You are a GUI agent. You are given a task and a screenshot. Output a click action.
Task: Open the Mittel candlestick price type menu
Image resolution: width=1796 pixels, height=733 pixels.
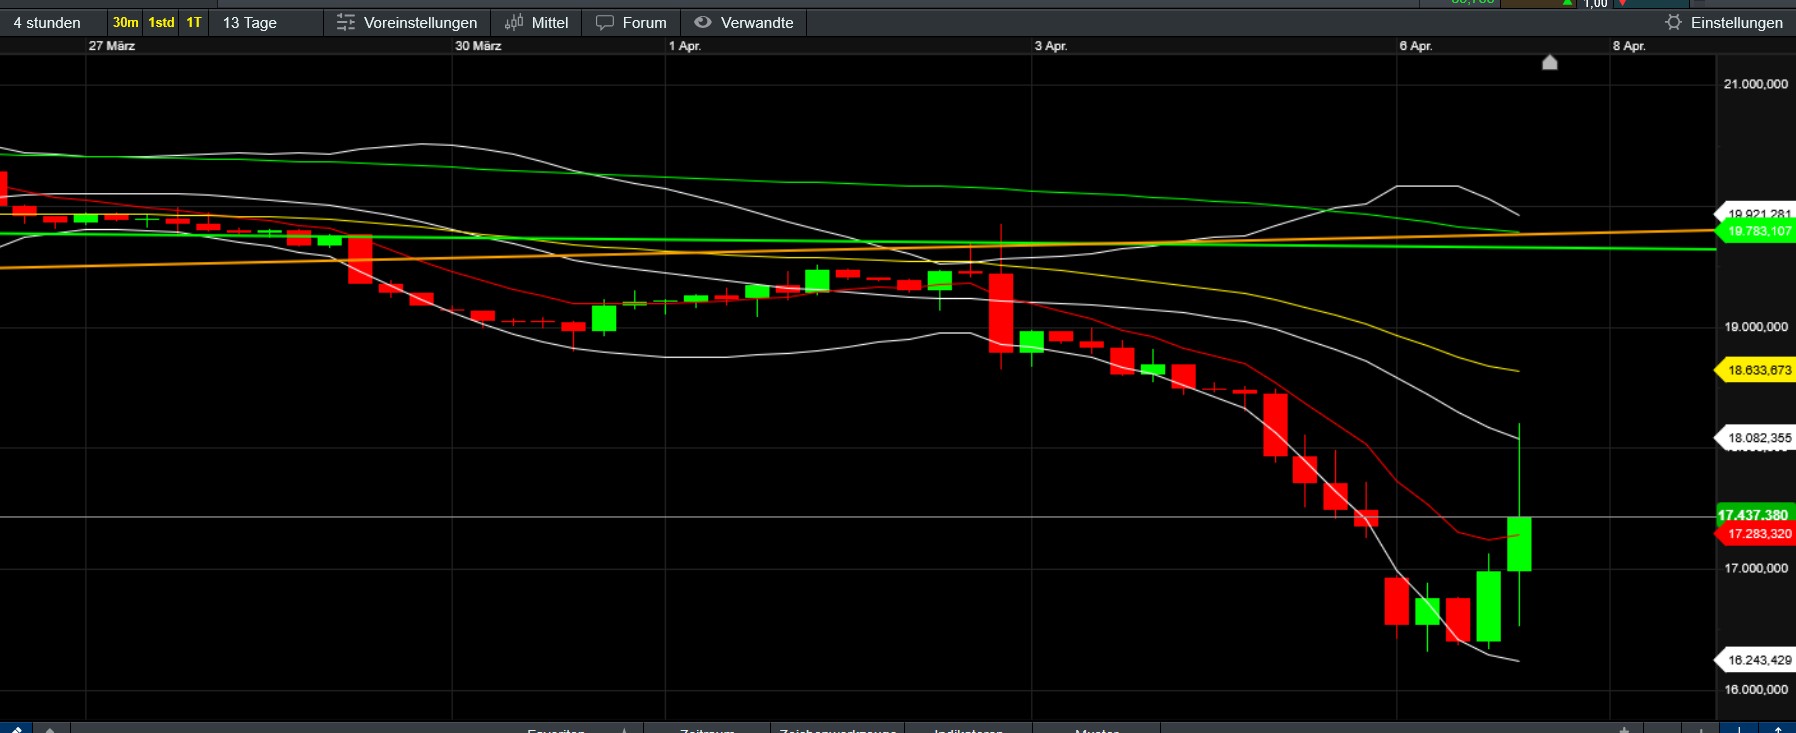pos(537,22)
